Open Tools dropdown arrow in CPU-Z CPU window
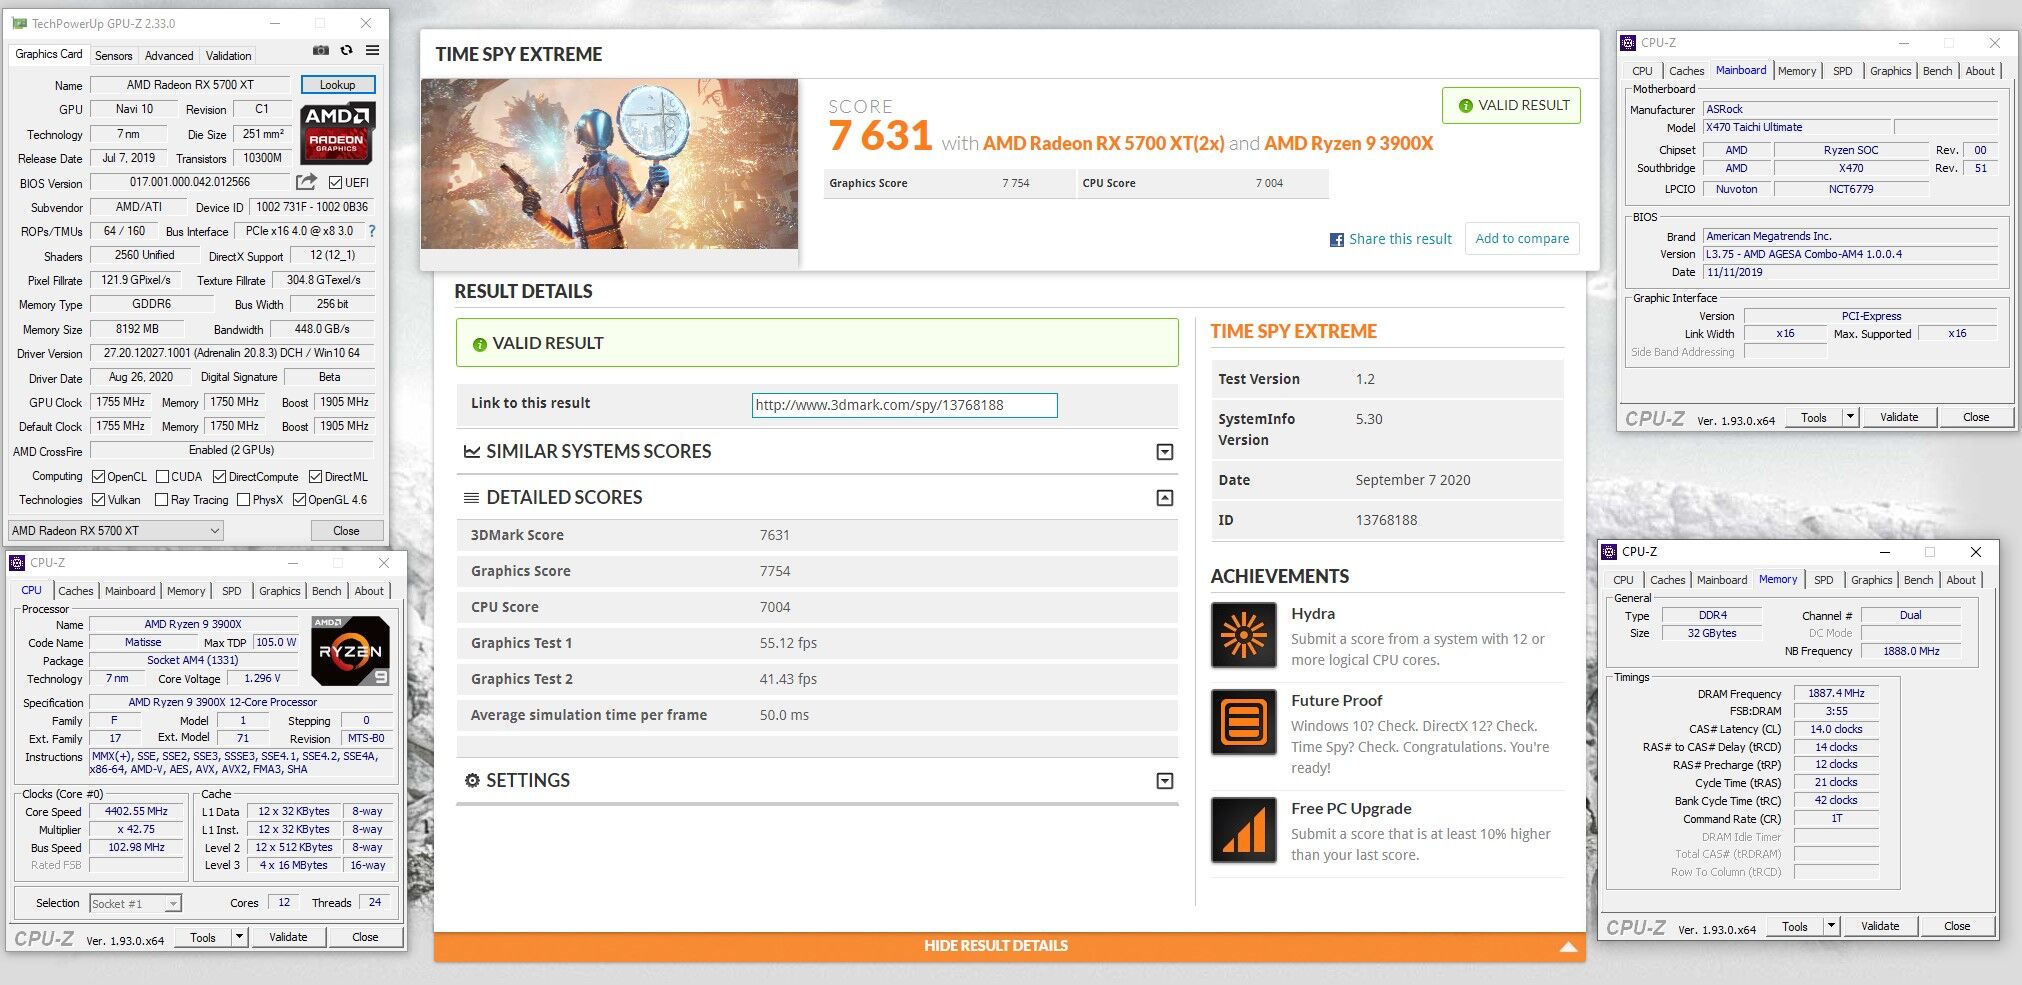The height and width of the screenshot is (985, 2022). (x=239, y=937)
